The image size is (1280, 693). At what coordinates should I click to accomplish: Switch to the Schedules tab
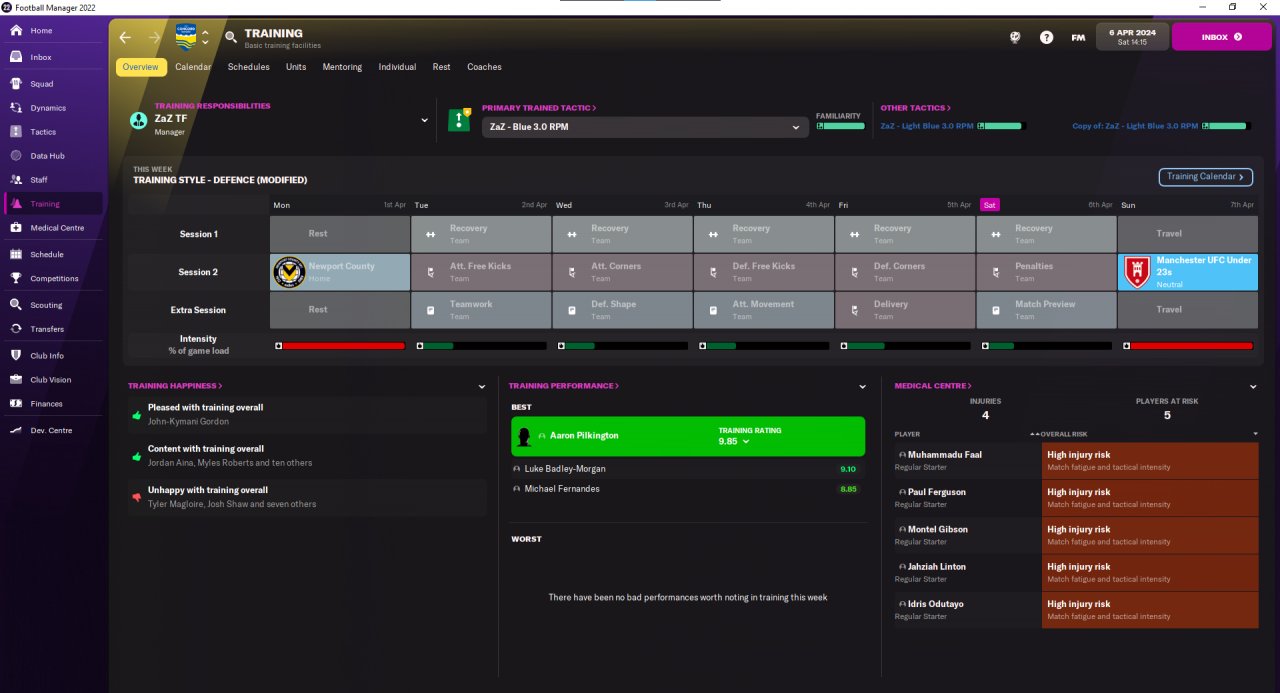[x=248, y=67]
